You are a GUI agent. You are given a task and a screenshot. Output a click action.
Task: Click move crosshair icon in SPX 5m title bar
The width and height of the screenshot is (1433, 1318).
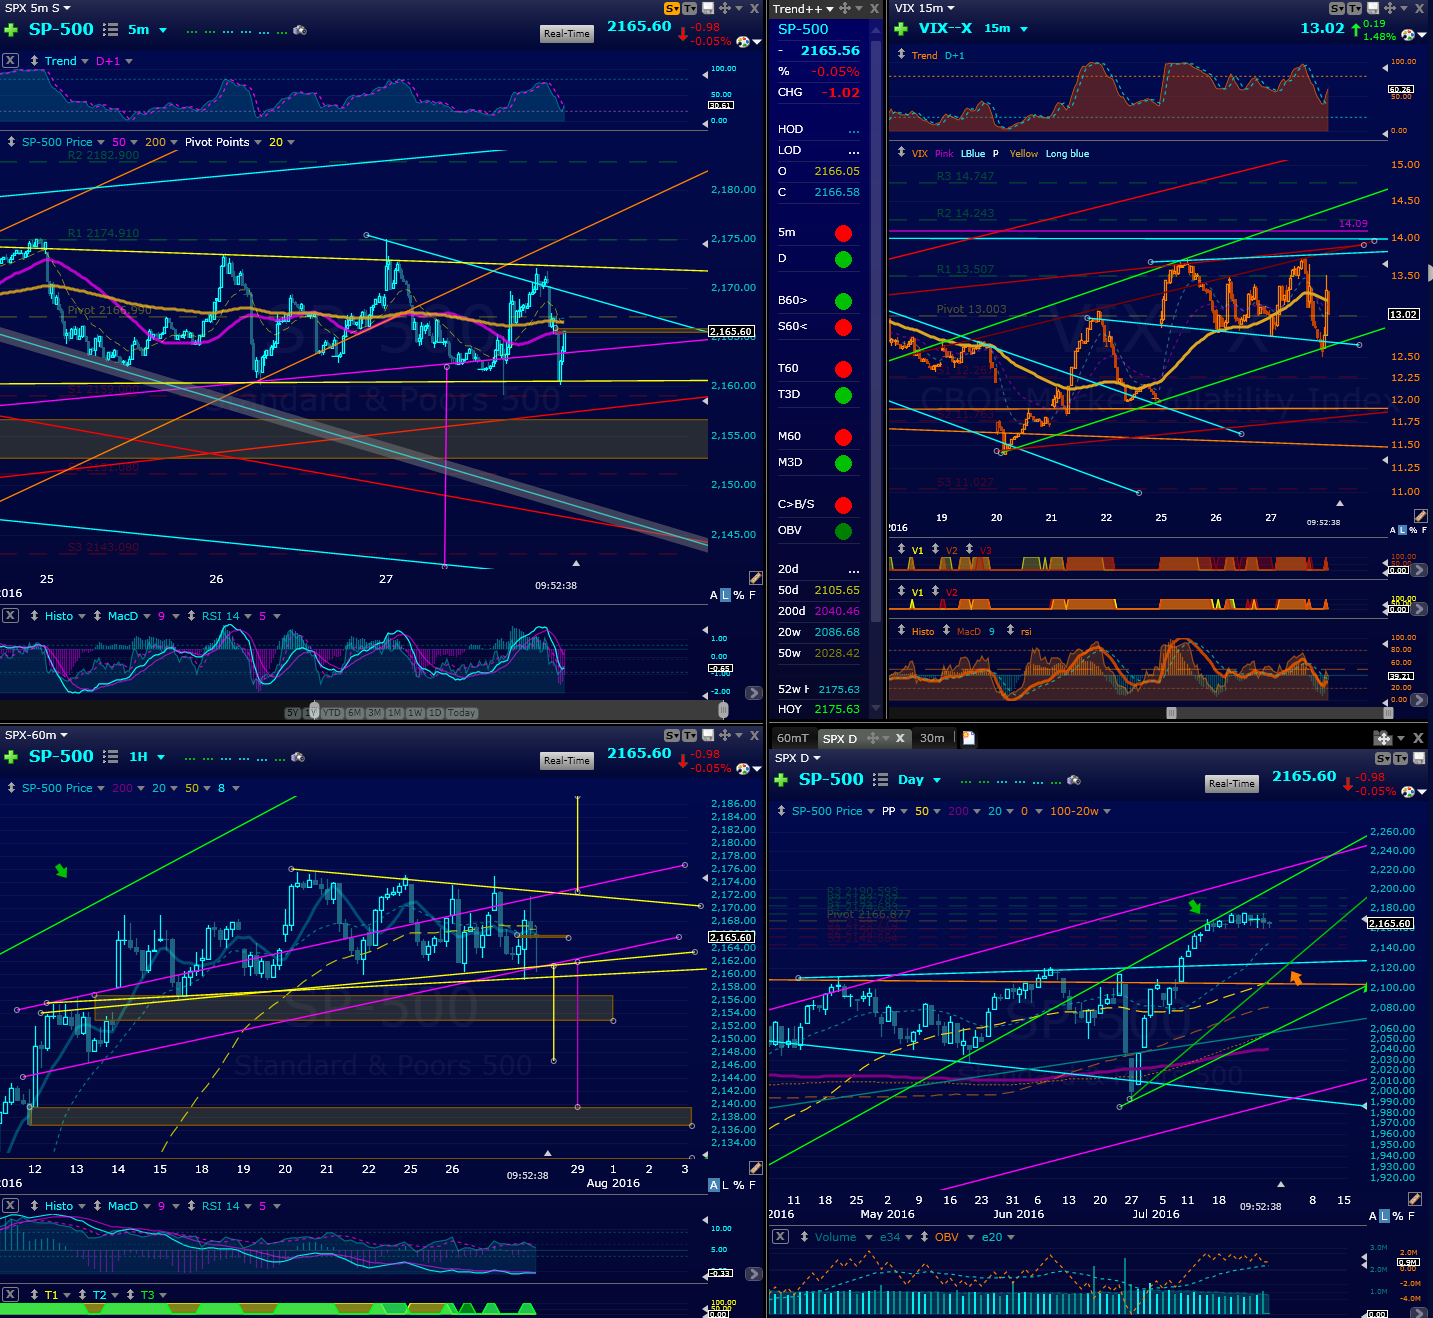(724, 8)
